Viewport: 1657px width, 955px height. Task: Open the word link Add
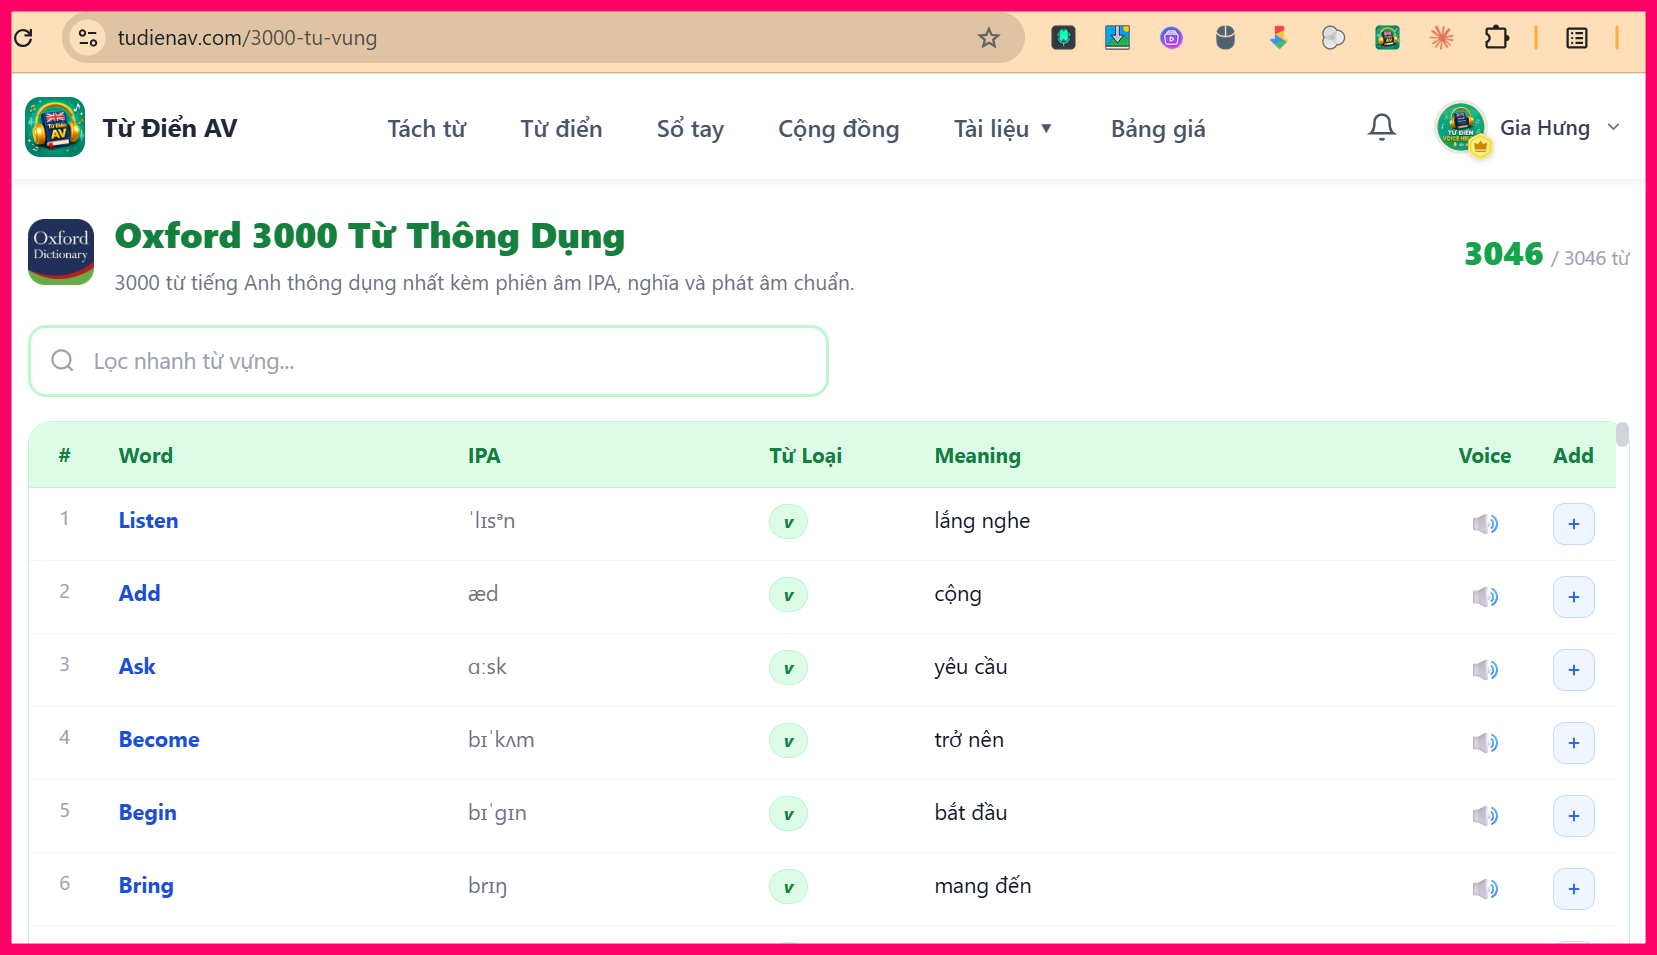coord(139,594)
